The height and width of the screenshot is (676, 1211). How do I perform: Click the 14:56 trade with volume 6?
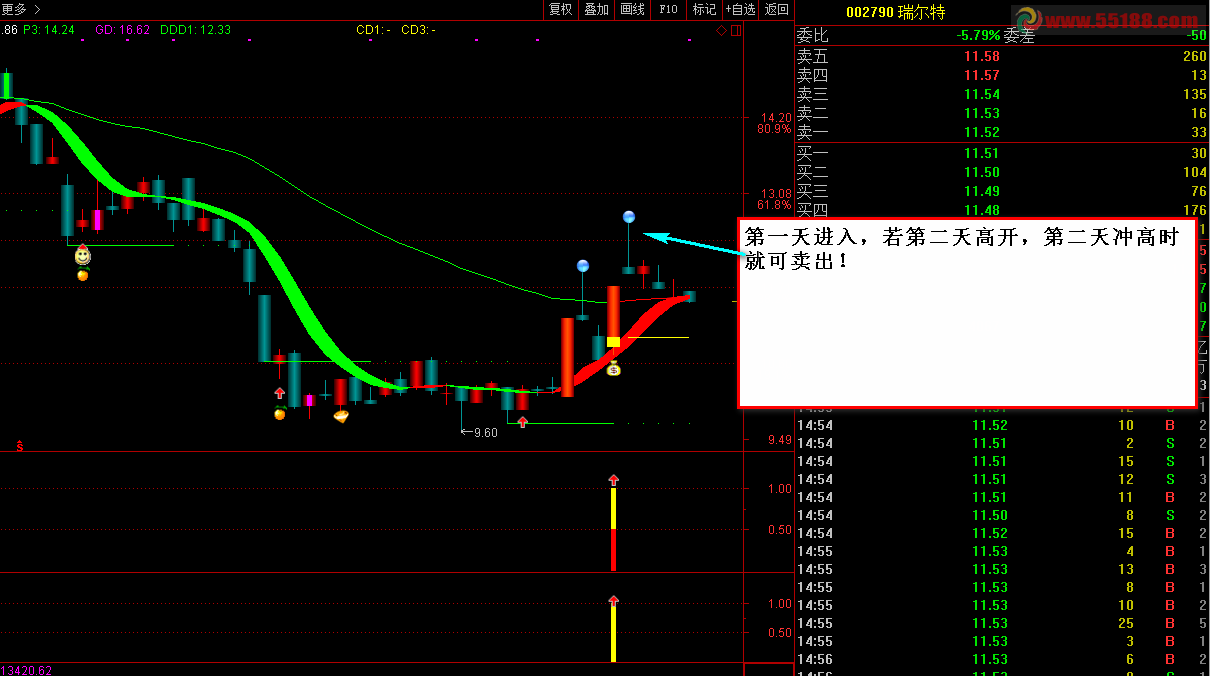[x=1002, y=659]
